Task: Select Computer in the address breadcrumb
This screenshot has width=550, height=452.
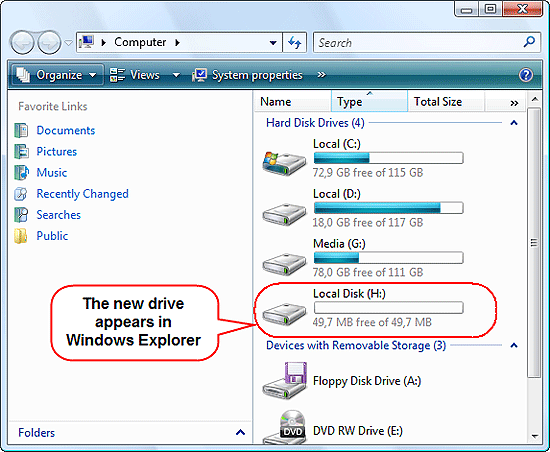Action: (140, 42)
